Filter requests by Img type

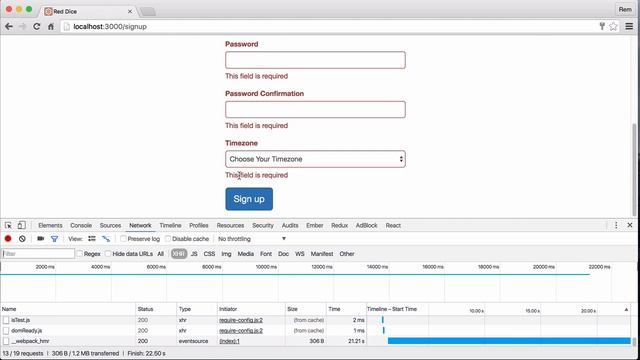pos(226,254)
